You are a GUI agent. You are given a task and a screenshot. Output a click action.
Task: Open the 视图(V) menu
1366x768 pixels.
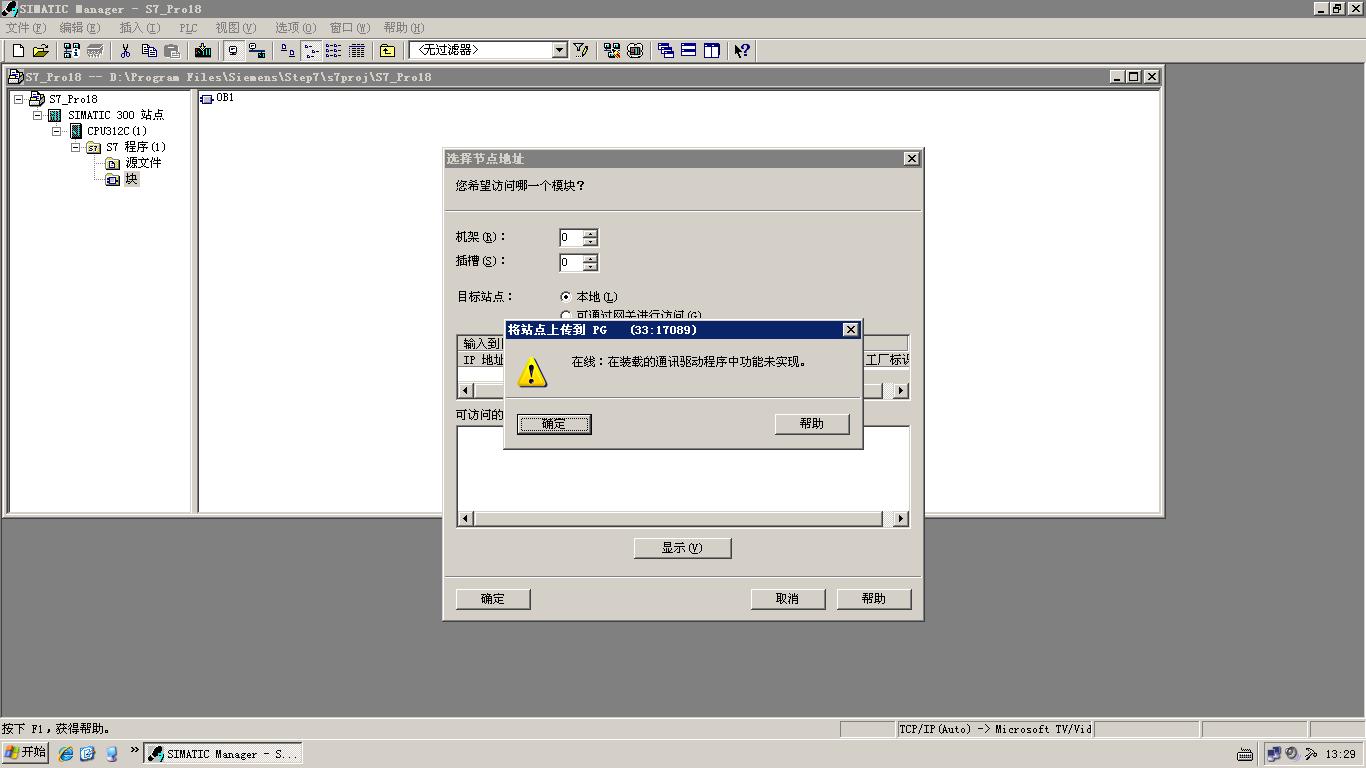tap(235, 28)
